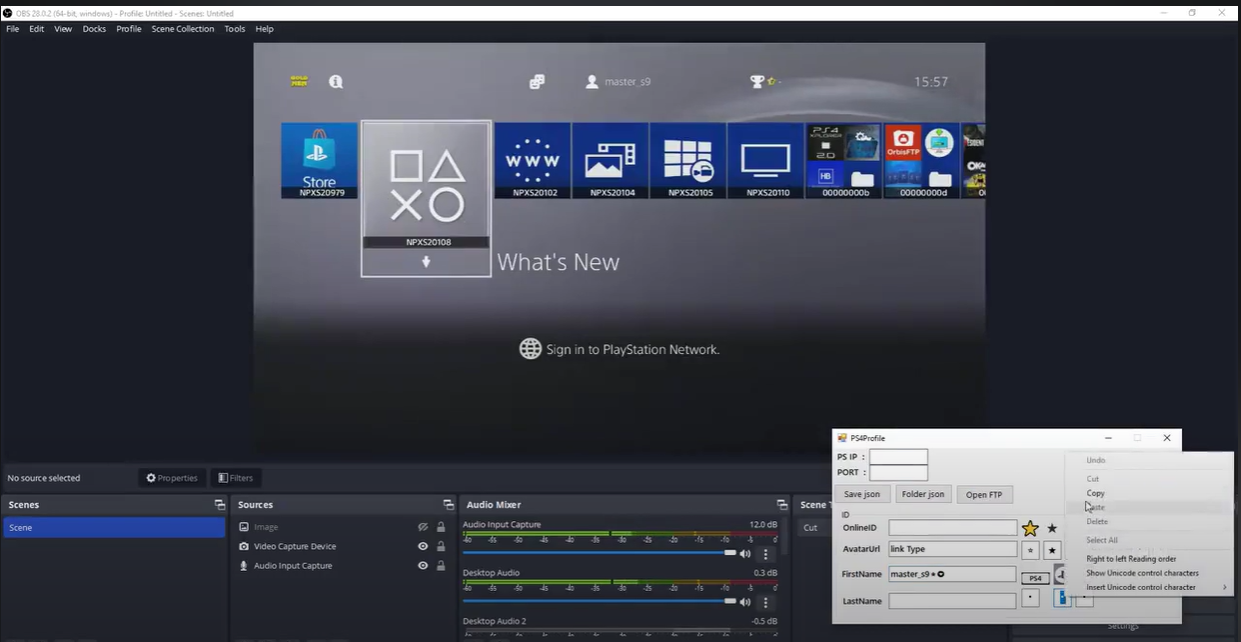The image size is (1241, 642).
Task: Open the Internet Browser www tile
Action: (533, 160)
